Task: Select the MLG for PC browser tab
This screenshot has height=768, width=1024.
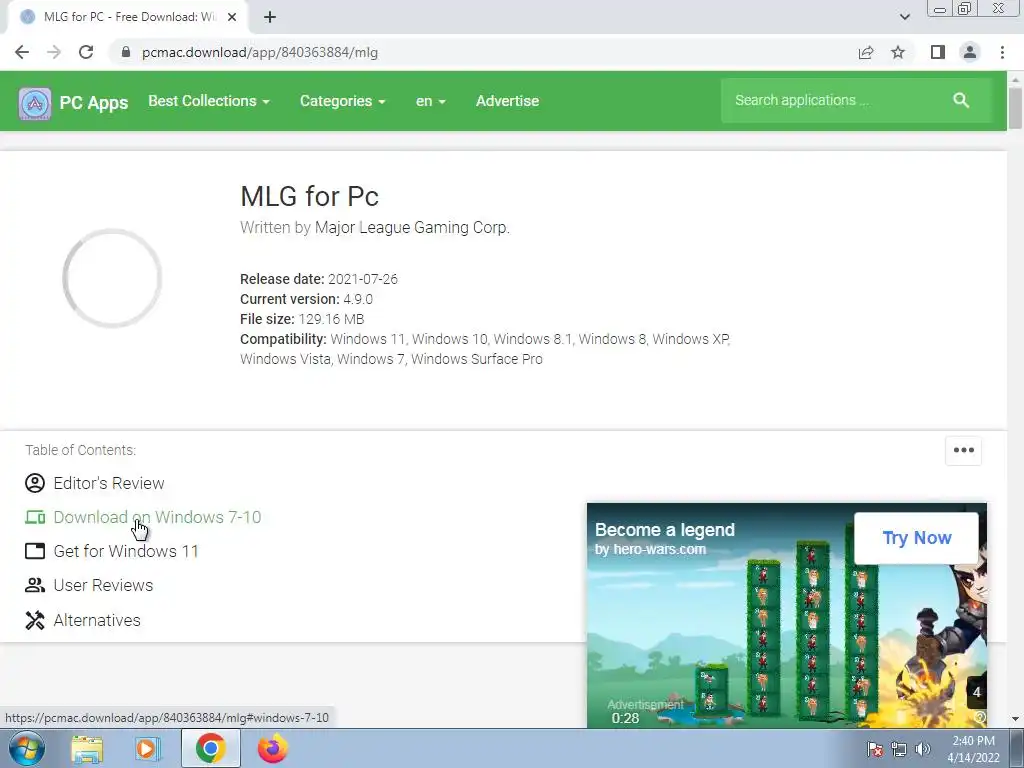Action: click(x=129, y=17)
